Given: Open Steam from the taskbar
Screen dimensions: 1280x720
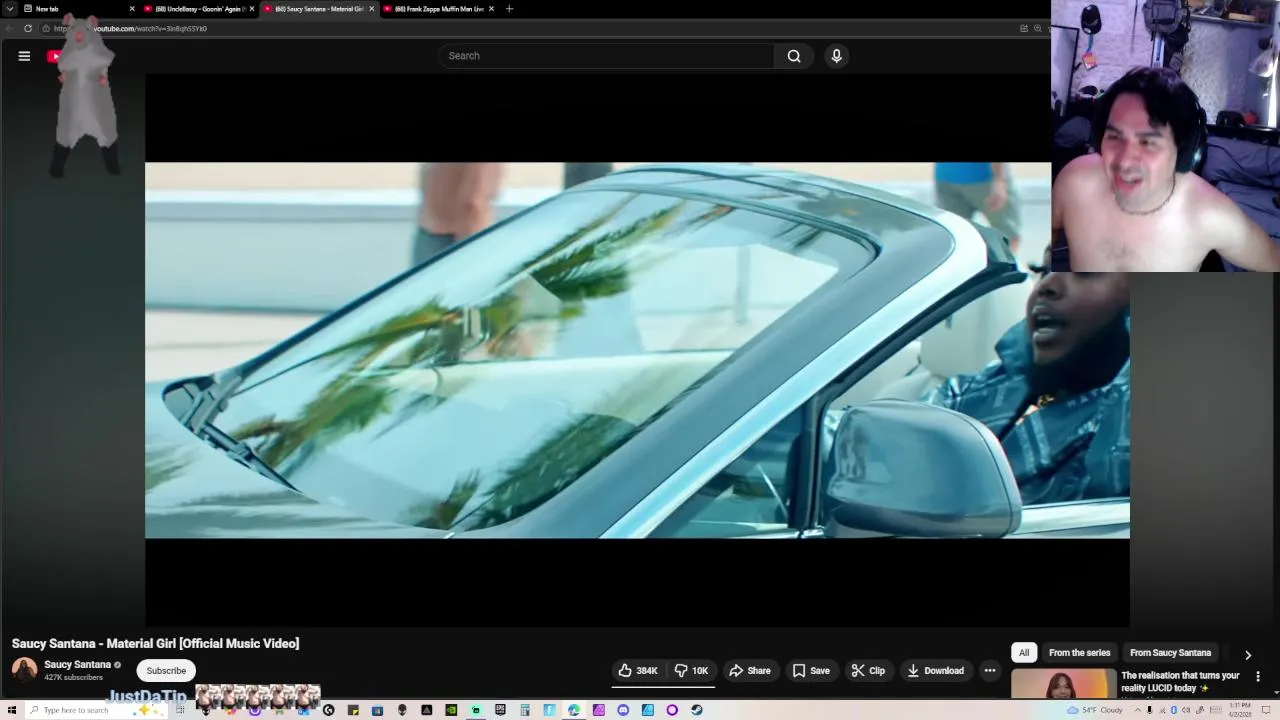Looking at the screenshot, I should [697, 710].
